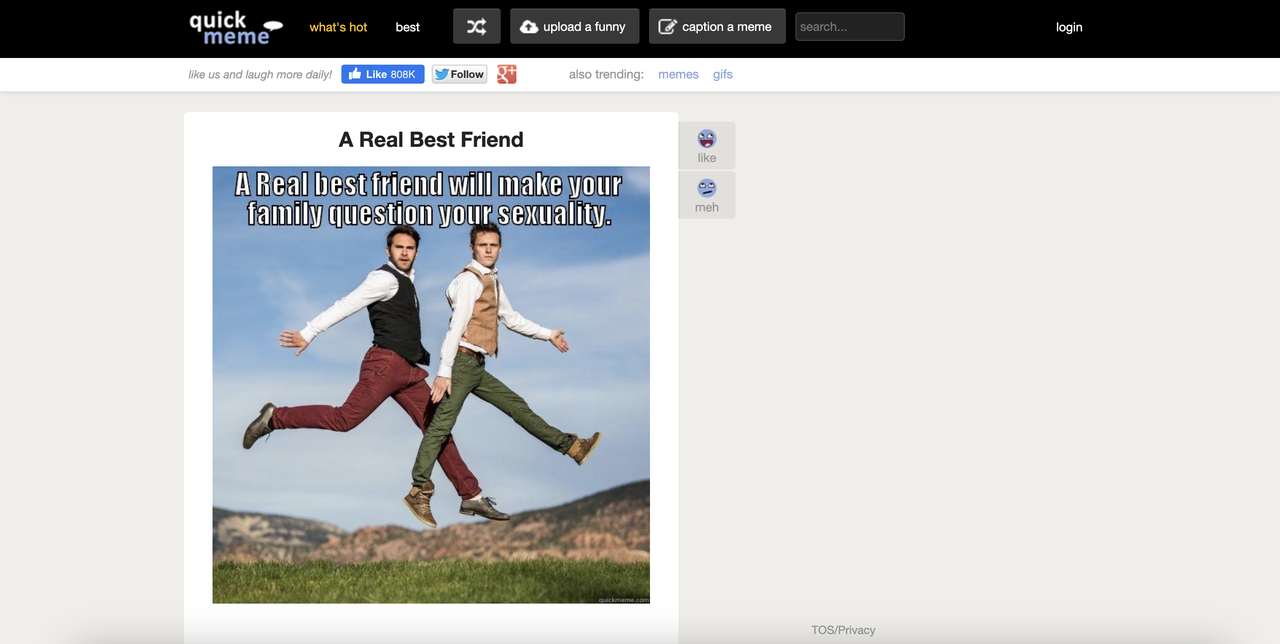The image size is (1280, 644).
Task: Open the best tab
Action: [408, 27]
